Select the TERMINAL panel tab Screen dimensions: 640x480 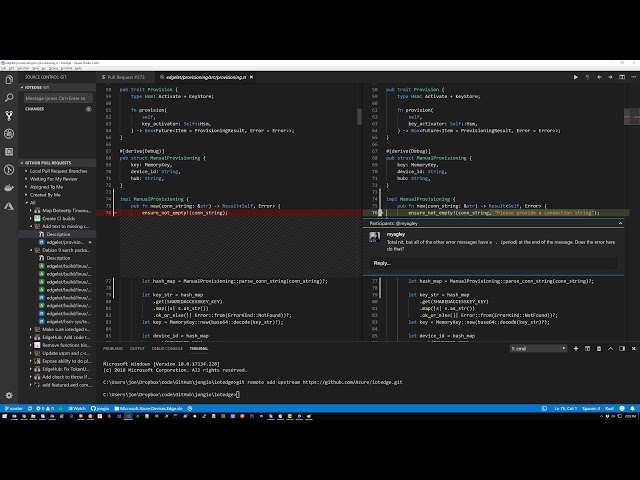coord(199,349)
